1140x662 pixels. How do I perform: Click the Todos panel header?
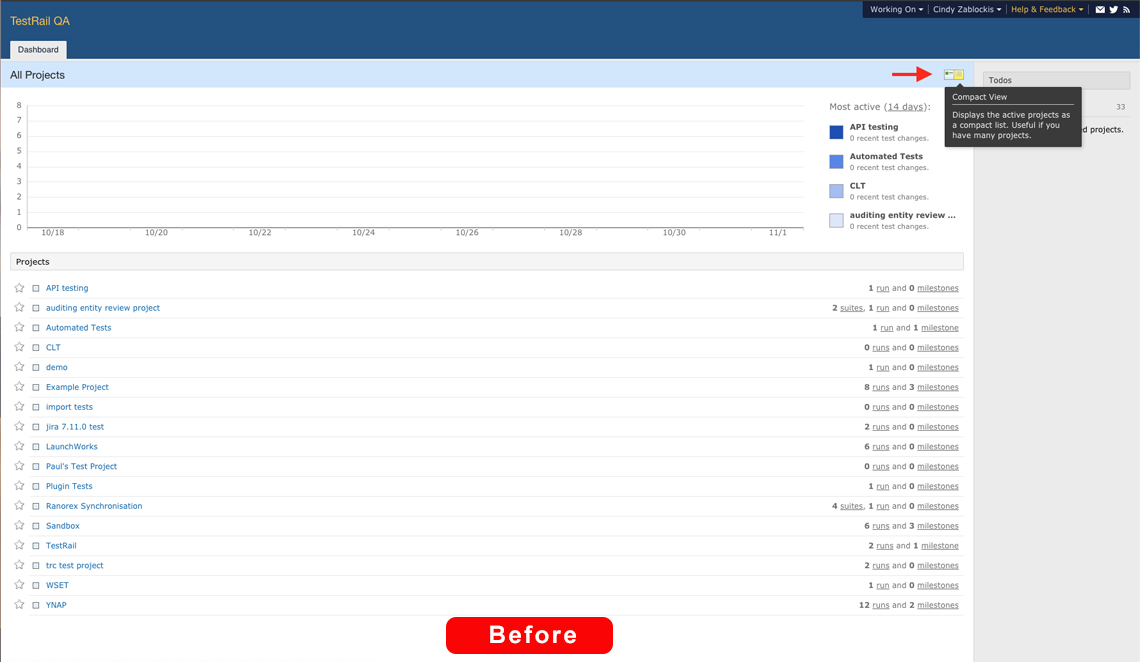click(1056, 80)
